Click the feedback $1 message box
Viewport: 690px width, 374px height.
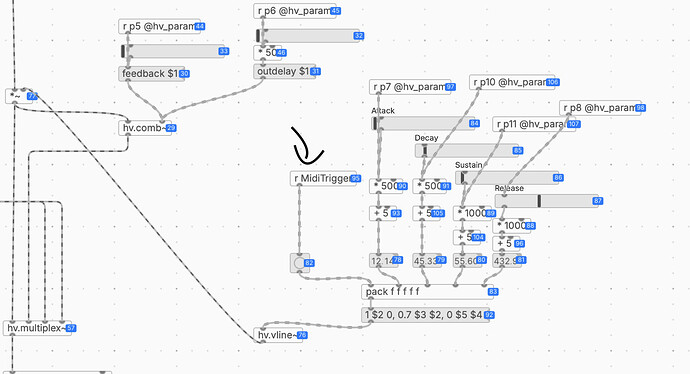(x=151, y=73)
